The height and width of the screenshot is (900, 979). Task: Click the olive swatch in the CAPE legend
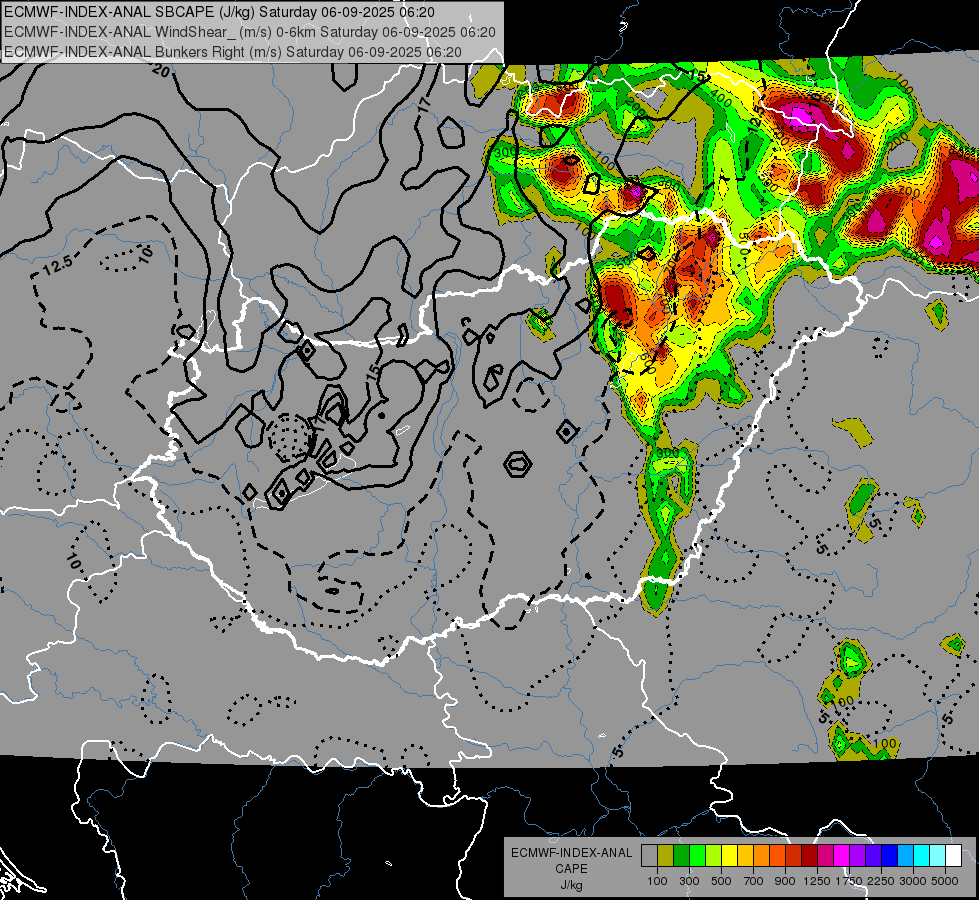tap(665, 856)
